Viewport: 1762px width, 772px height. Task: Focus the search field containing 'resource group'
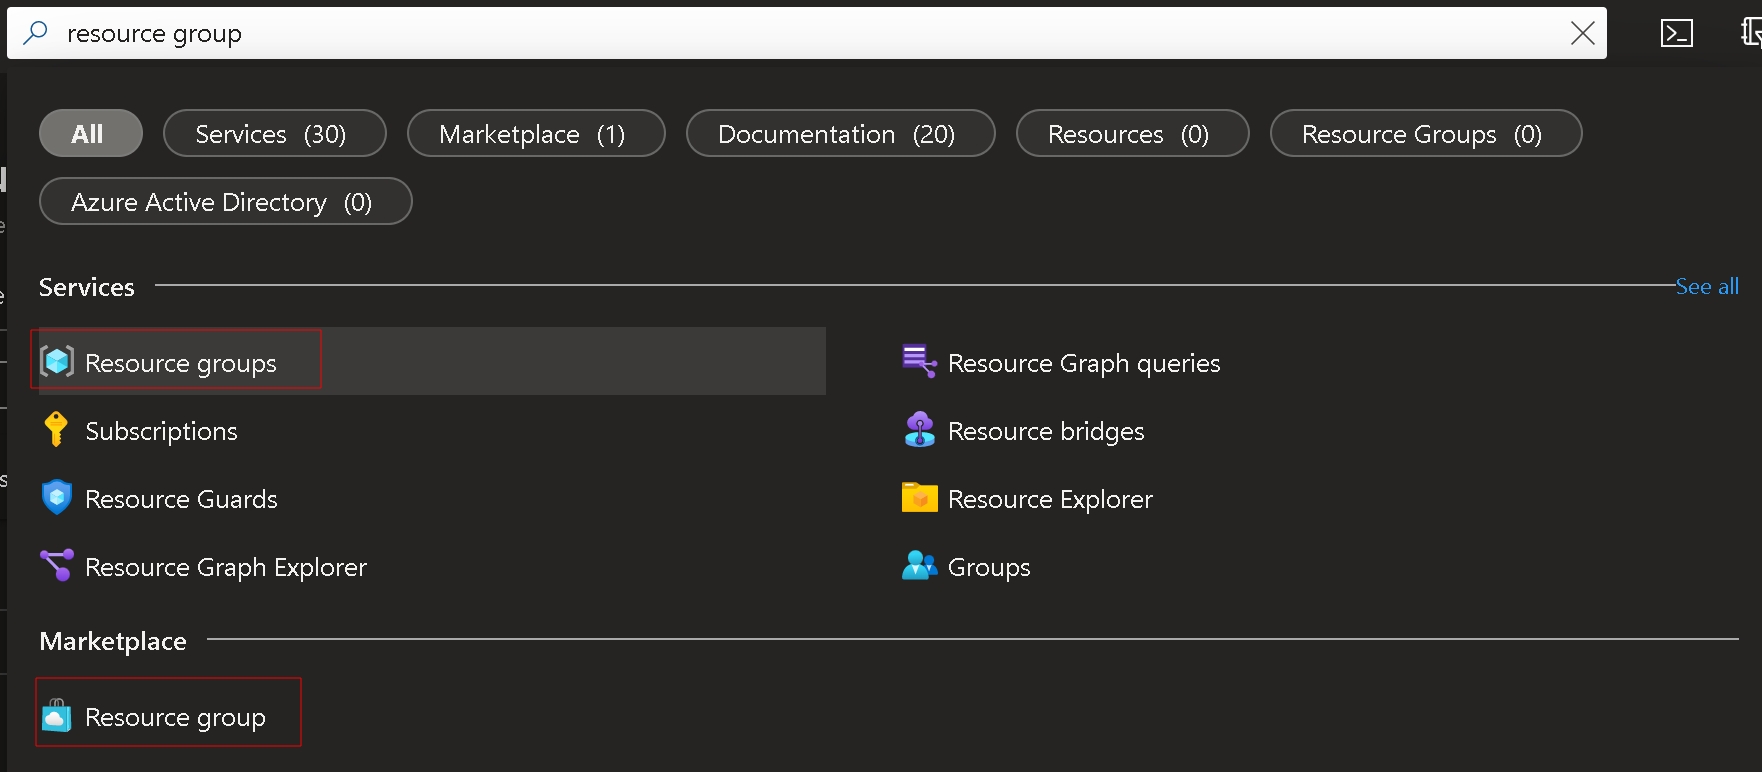[x=808, y=33]
